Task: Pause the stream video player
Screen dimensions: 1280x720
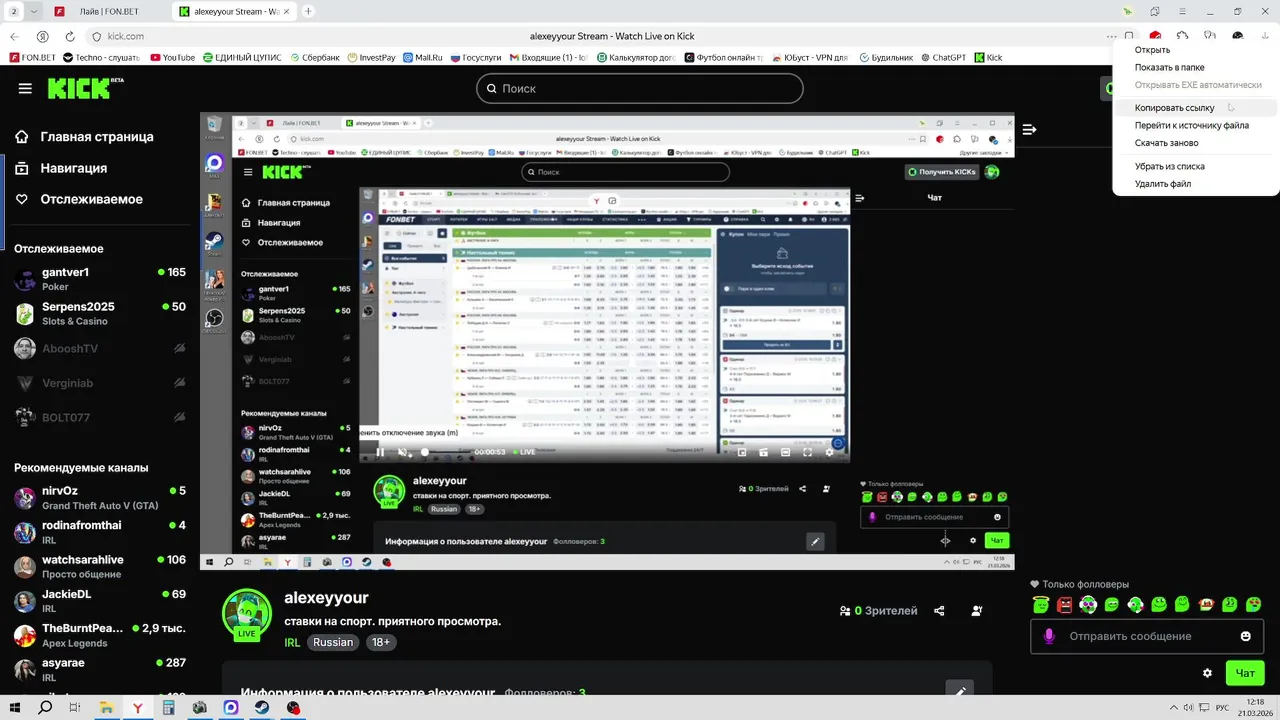Action: click(x=380, y=452)
